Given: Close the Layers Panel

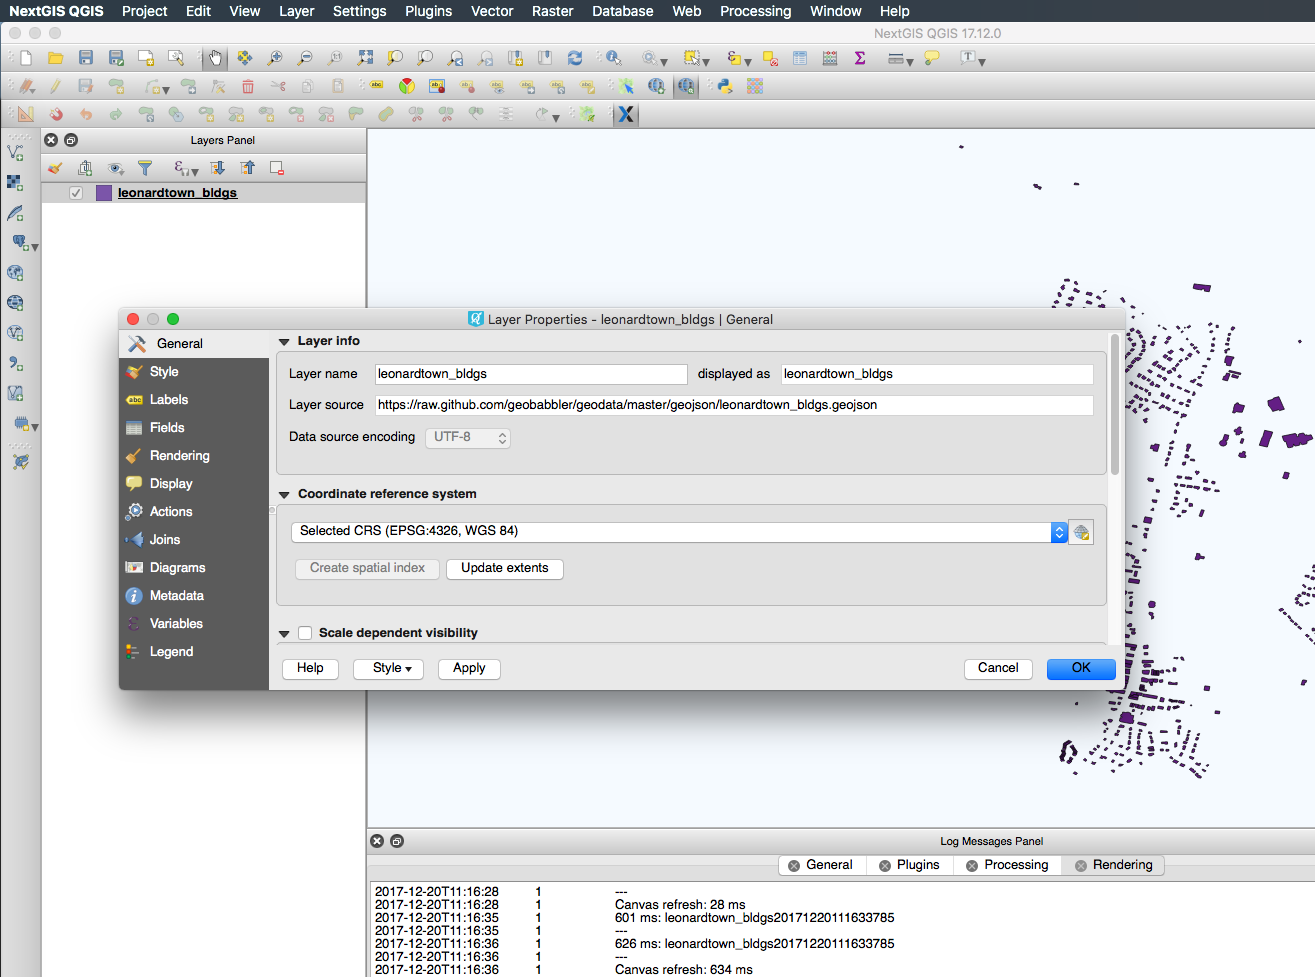Looking at the screenshot, I should coord(51,140).
